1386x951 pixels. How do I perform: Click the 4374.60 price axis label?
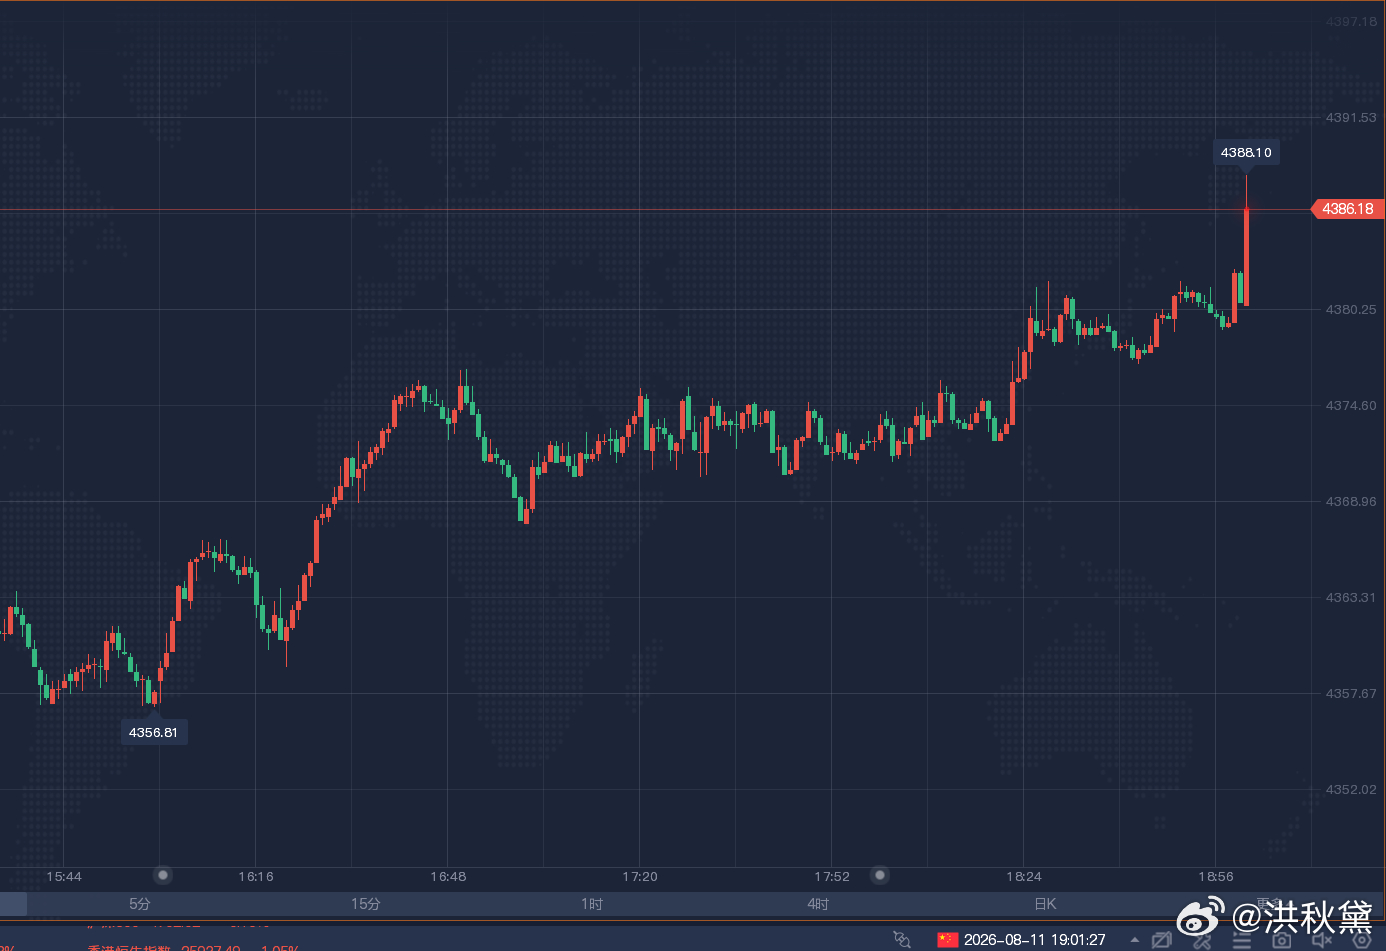(x=1351, y=406)
